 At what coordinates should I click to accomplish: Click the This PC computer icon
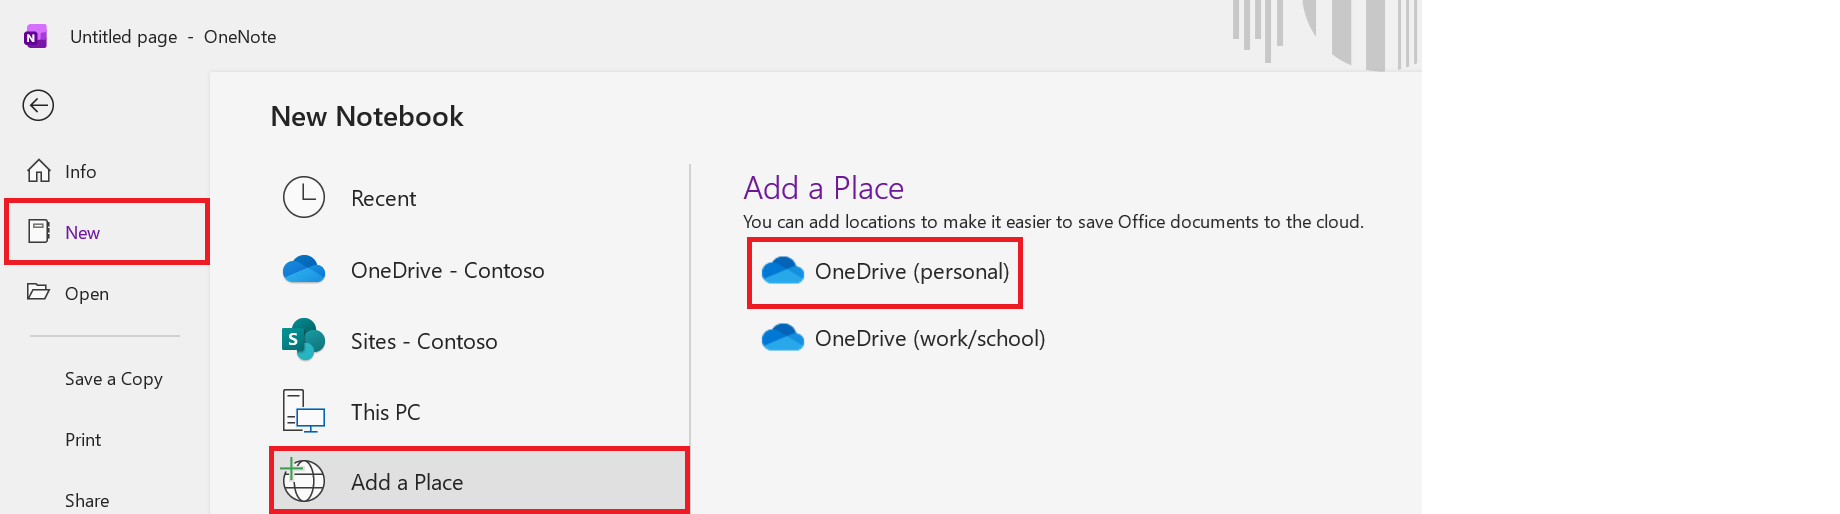(x=304, y=411)
